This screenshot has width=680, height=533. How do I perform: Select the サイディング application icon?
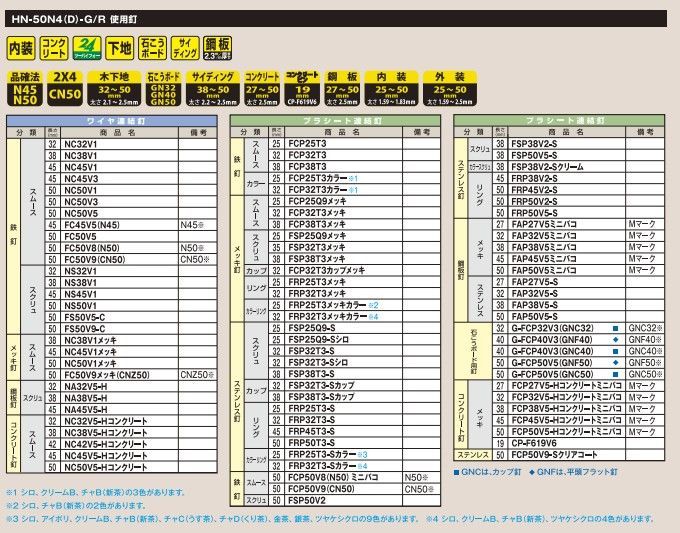185,47
